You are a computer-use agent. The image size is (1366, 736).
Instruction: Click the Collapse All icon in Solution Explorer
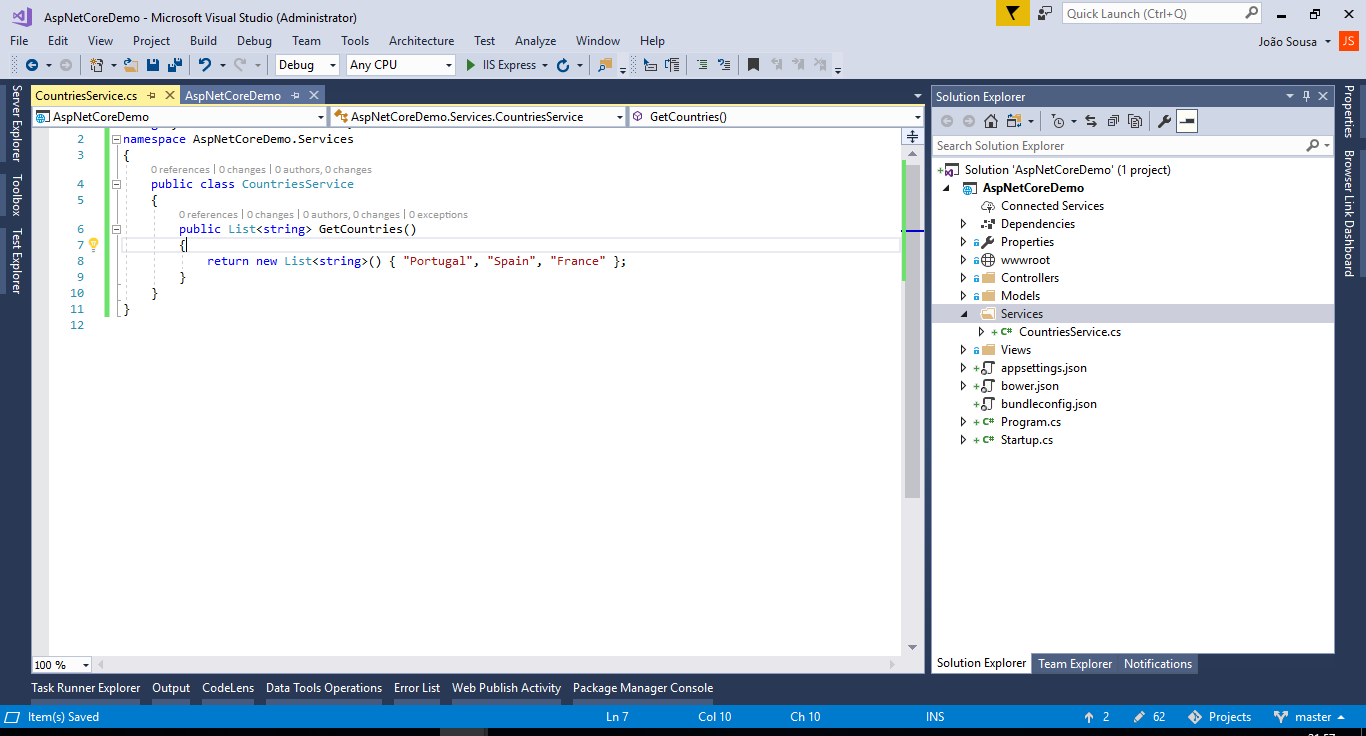(1113, 121)
